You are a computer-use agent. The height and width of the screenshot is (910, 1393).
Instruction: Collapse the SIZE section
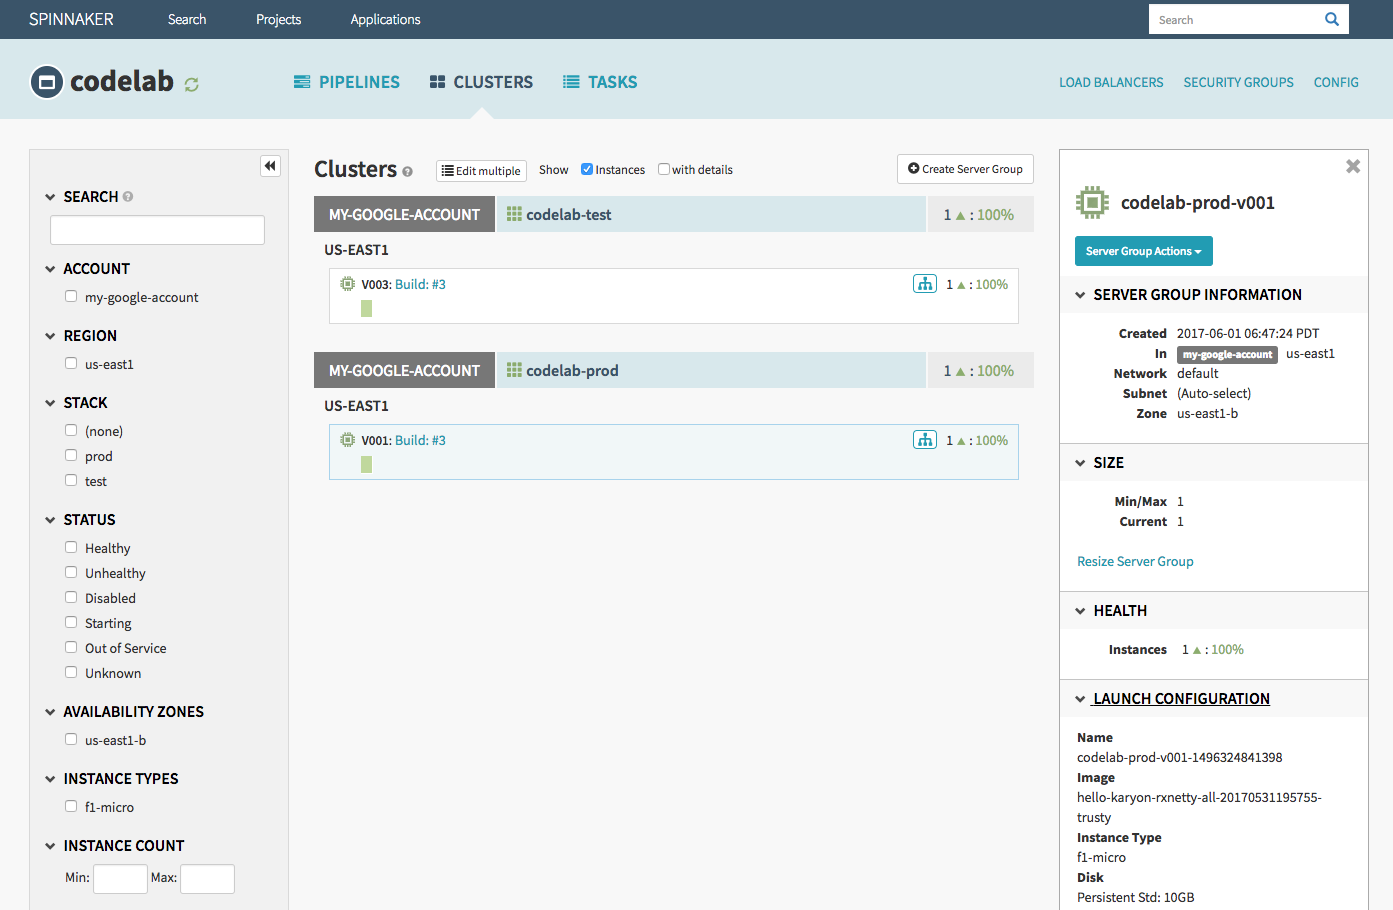[1080, 463]
